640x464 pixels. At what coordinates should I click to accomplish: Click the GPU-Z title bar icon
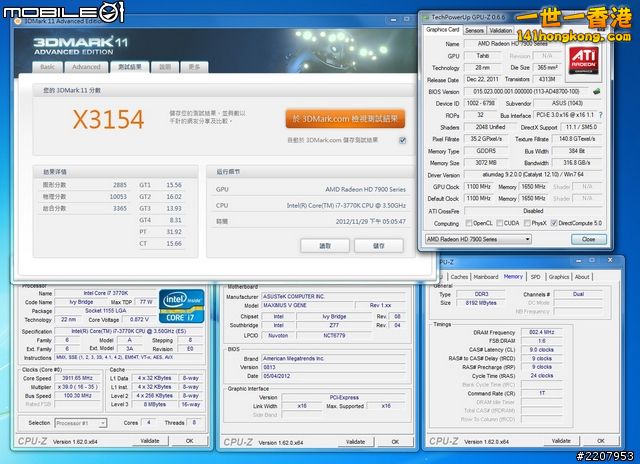click(x=425, y=16)
